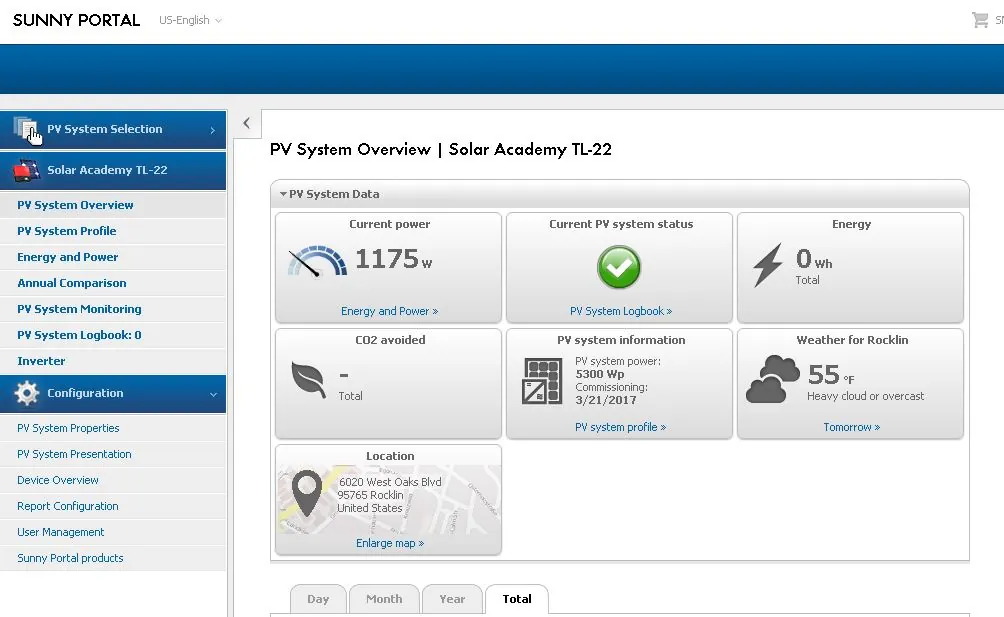Click the green checkmark status icon
The width and height of the screenshot is (1004, 617).
[619, 267]
